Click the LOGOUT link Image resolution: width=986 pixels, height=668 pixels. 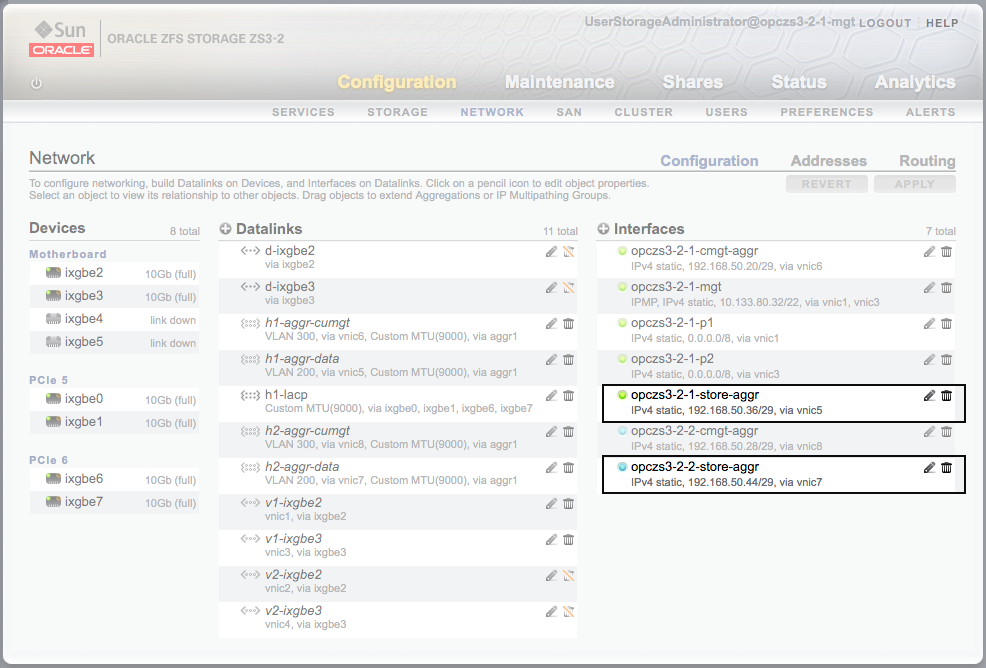pos(885,23)
